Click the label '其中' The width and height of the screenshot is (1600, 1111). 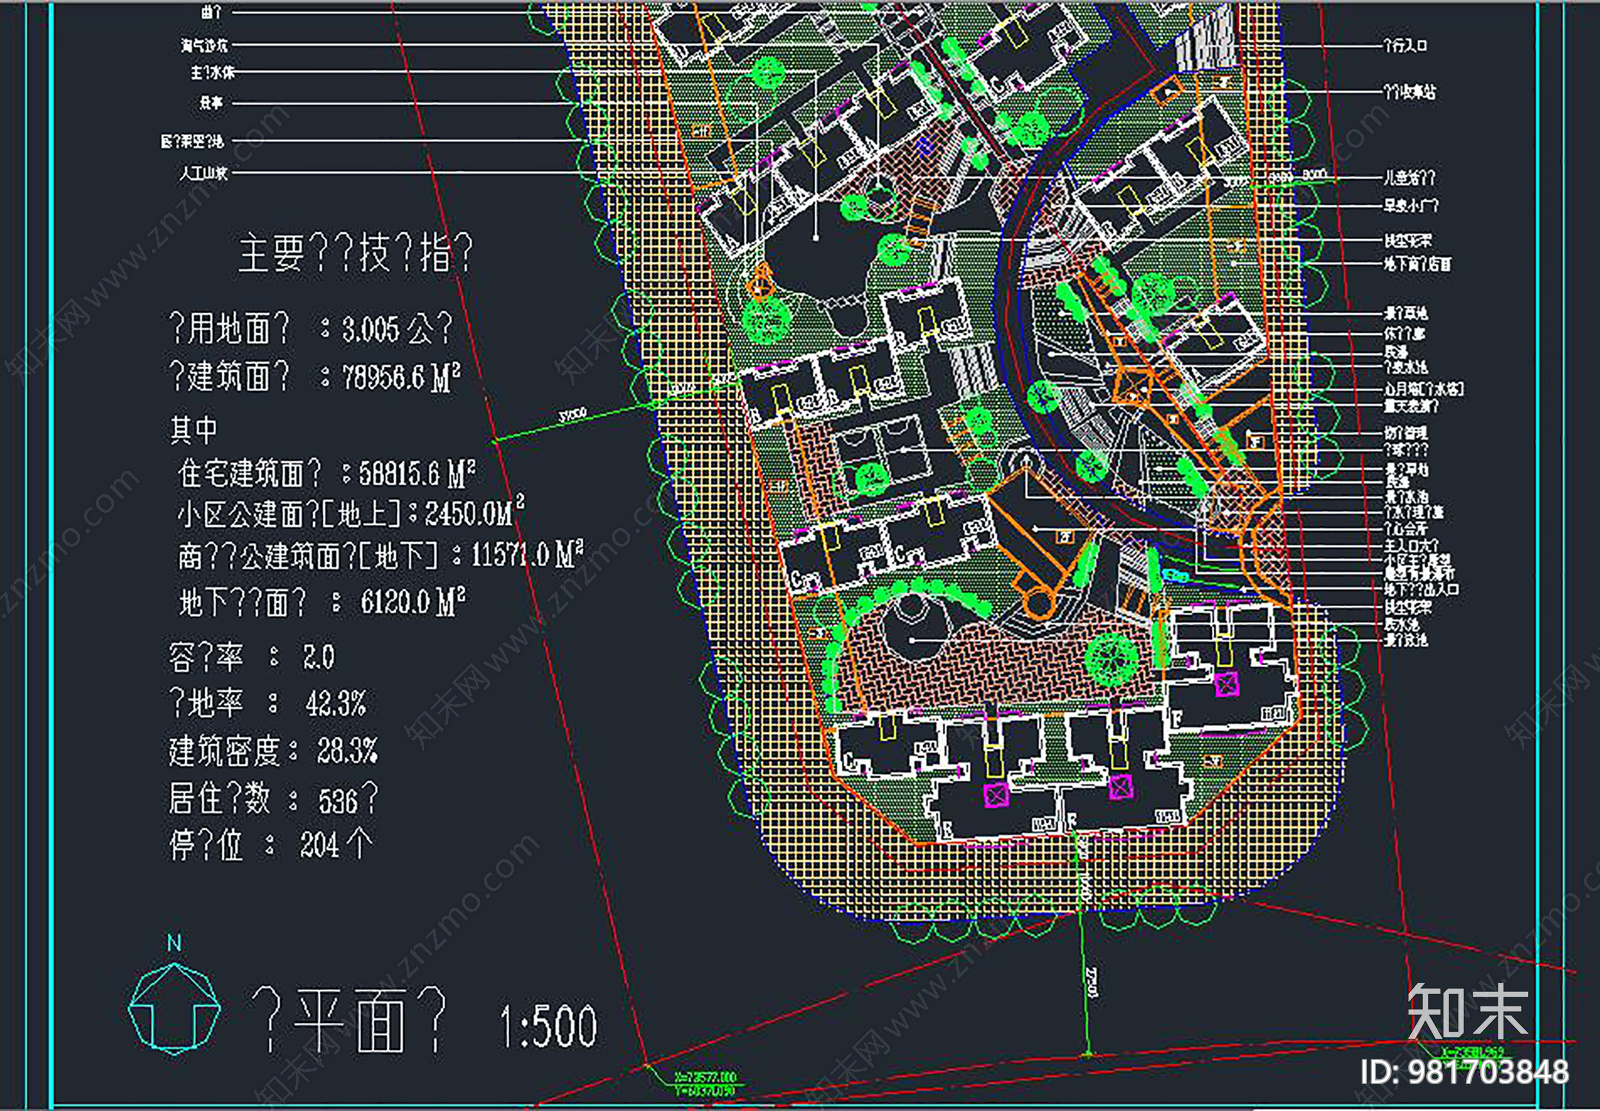click(194, 430)
